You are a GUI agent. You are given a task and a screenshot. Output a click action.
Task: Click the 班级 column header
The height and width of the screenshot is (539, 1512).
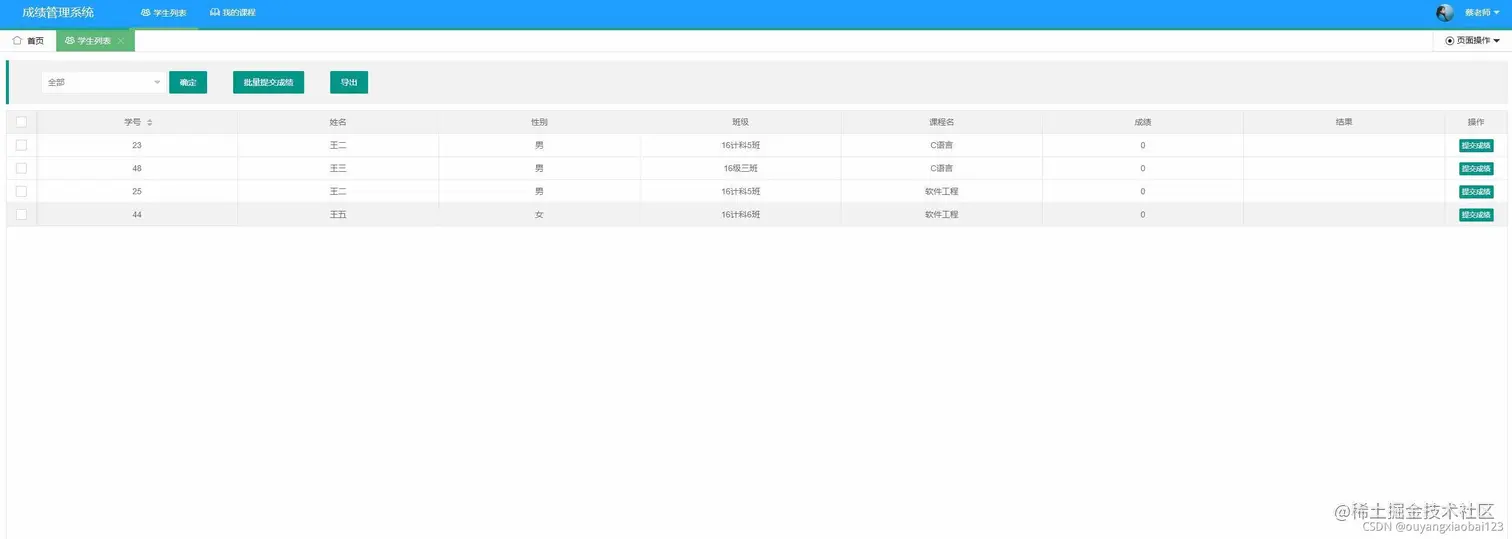coord(740,122)
